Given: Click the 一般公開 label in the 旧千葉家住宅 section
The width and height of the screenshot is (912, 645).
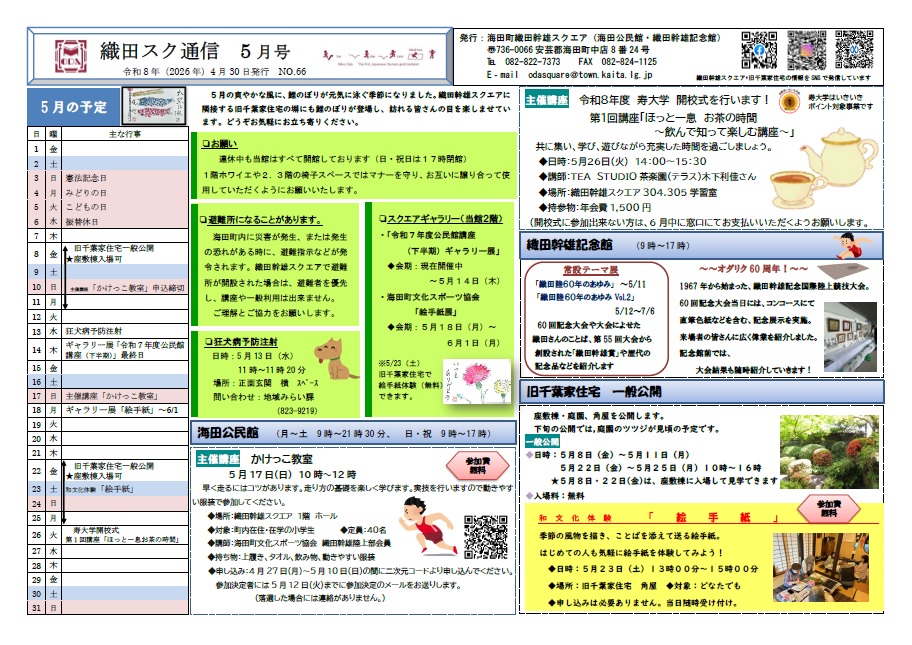Looking at the screenshot, I should point(542,441).
